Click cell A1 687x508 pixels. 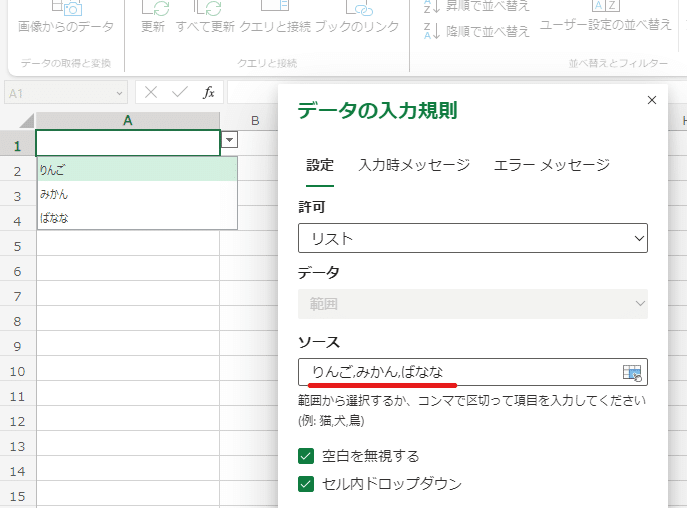point(127,143)
